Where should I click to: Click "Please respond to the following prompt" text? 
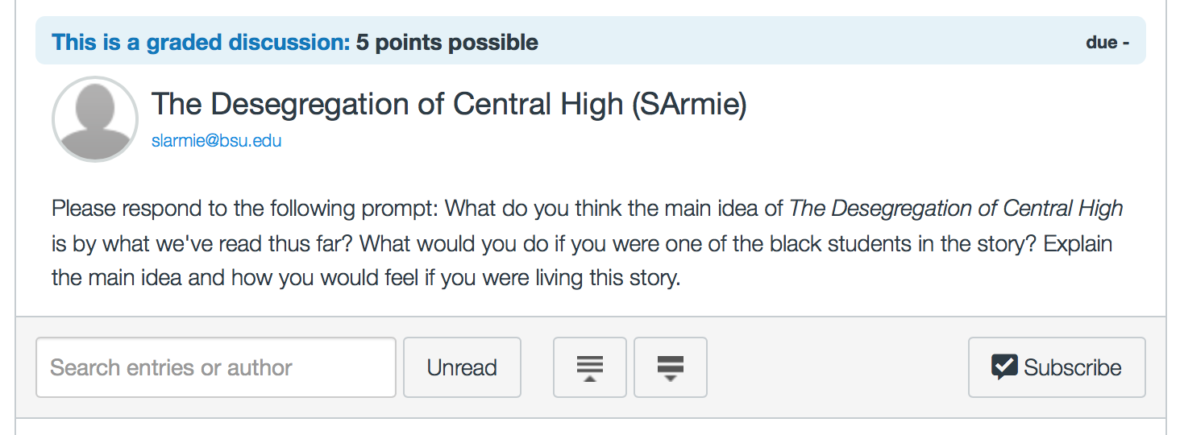point(245,209)
